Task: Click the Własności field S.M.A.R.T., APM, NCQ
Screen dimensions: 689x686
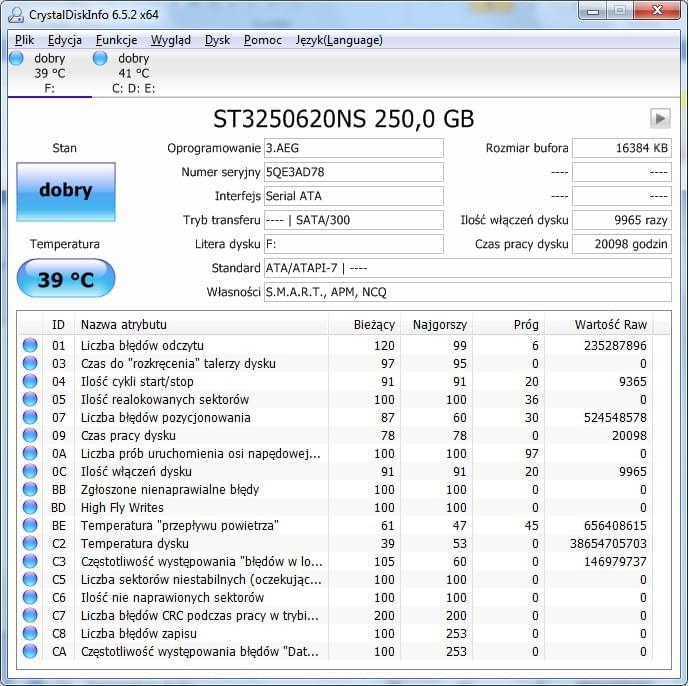Action: tap(468, 292)
